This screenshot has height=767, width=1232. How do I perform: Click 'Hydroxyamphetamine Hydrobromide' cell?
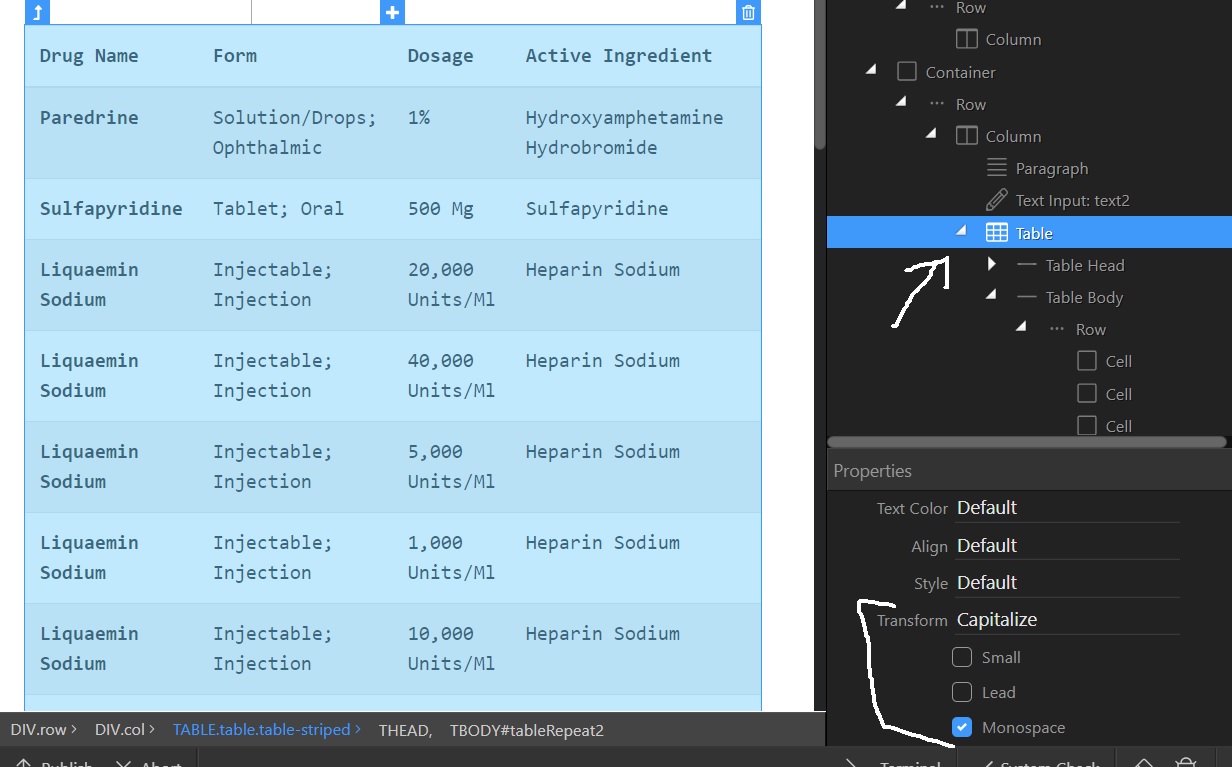(624, 132)
